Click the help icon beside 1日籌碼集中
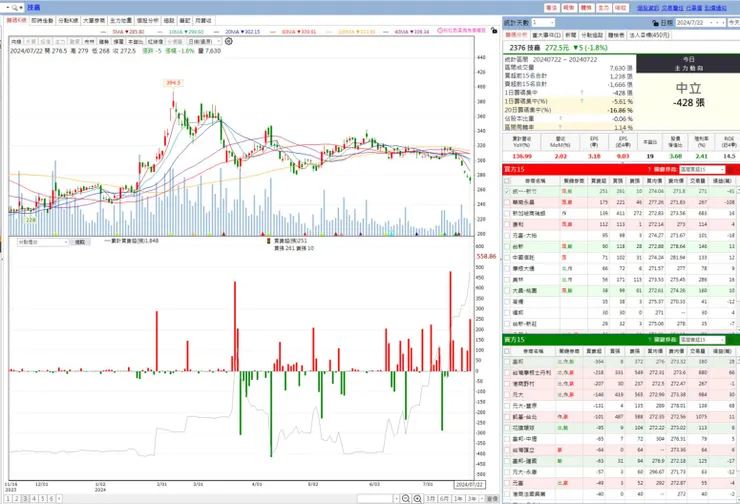This screenshot has height=504, width=740. click(581, 93)
